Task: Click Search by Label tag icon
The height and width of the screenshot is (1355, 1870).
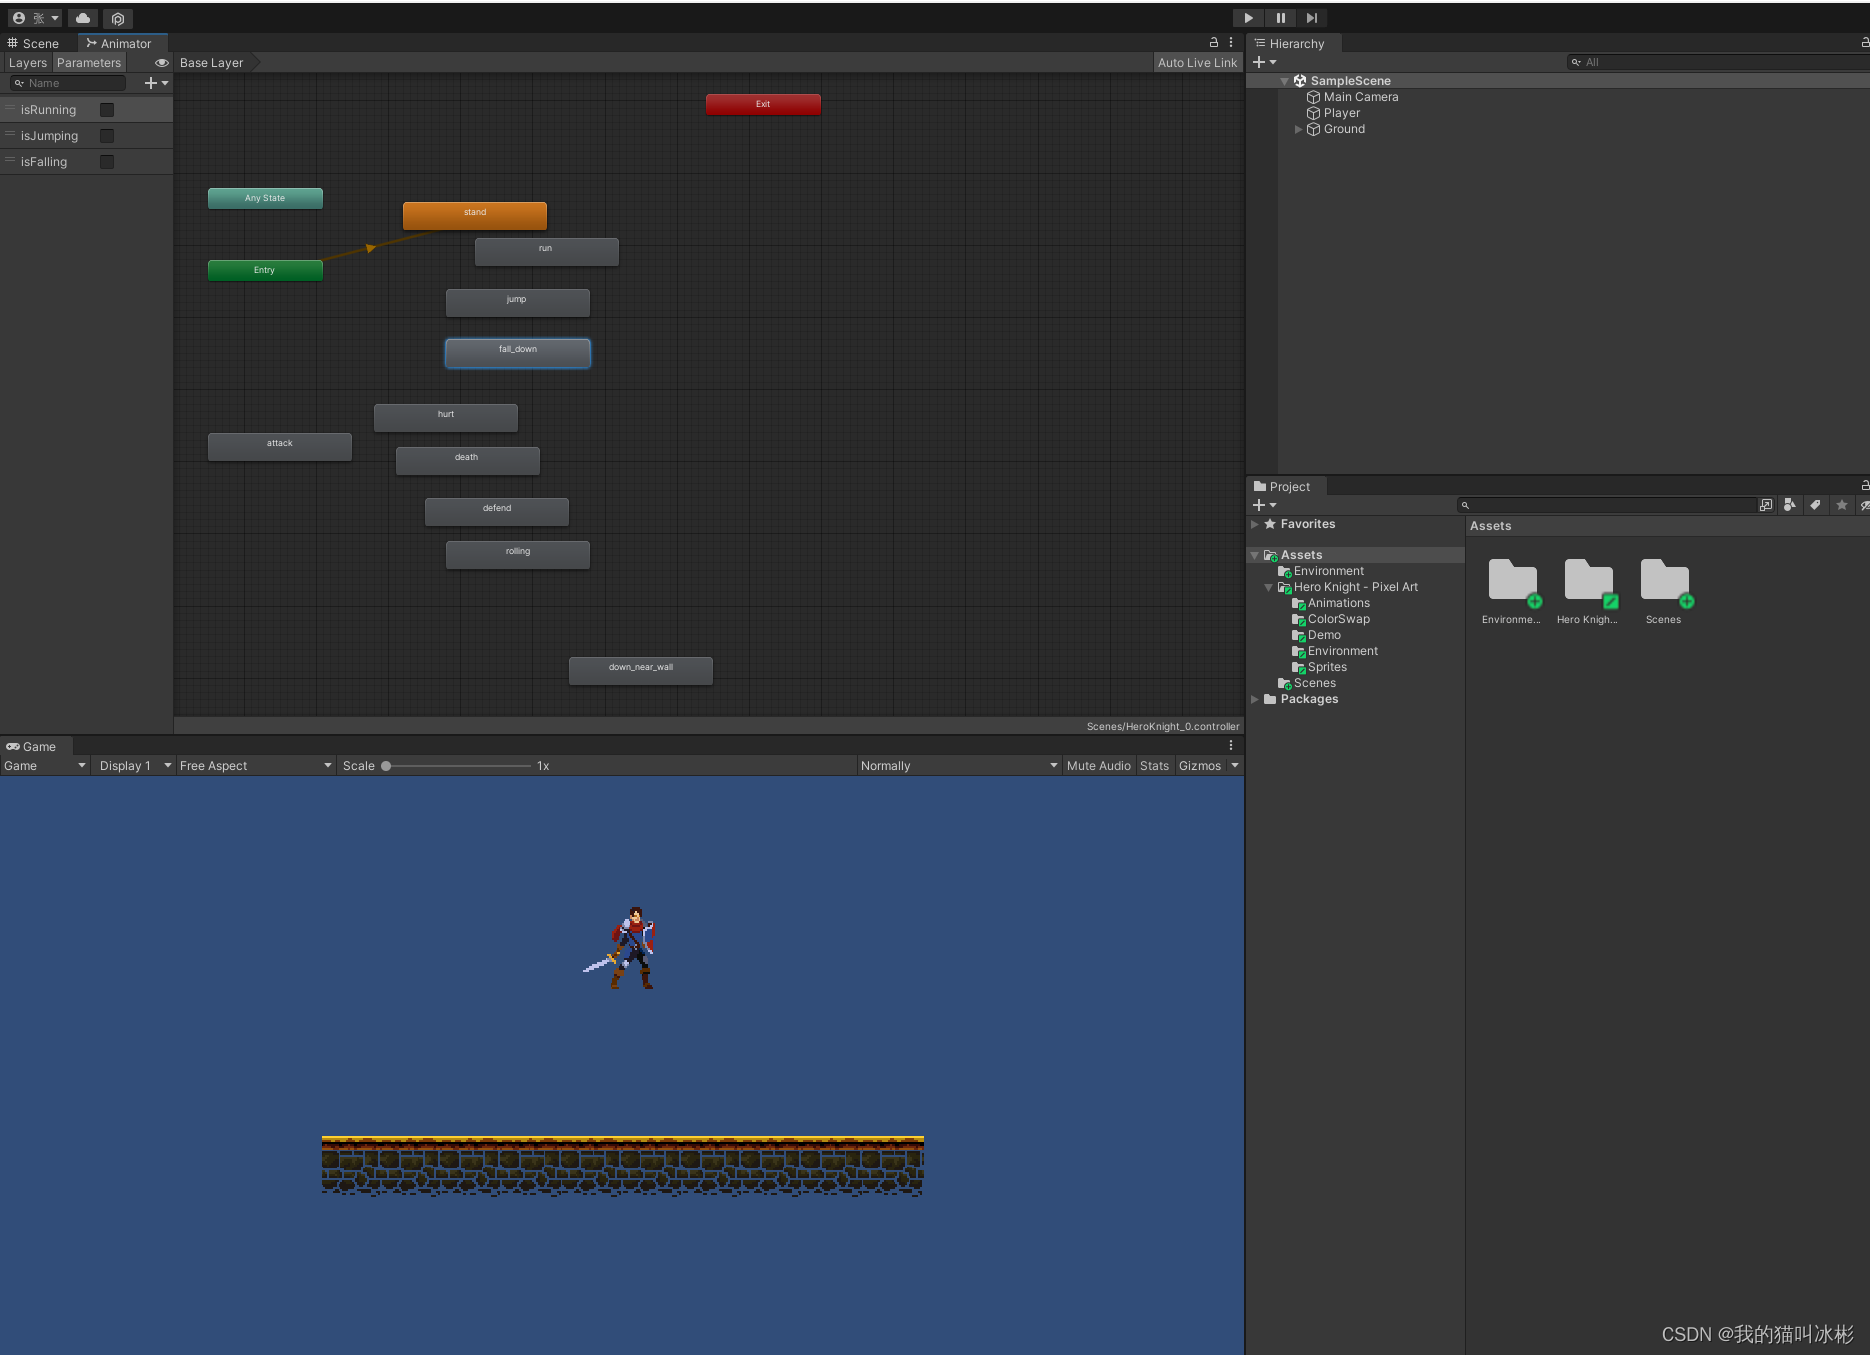Action: (1815, 505)
